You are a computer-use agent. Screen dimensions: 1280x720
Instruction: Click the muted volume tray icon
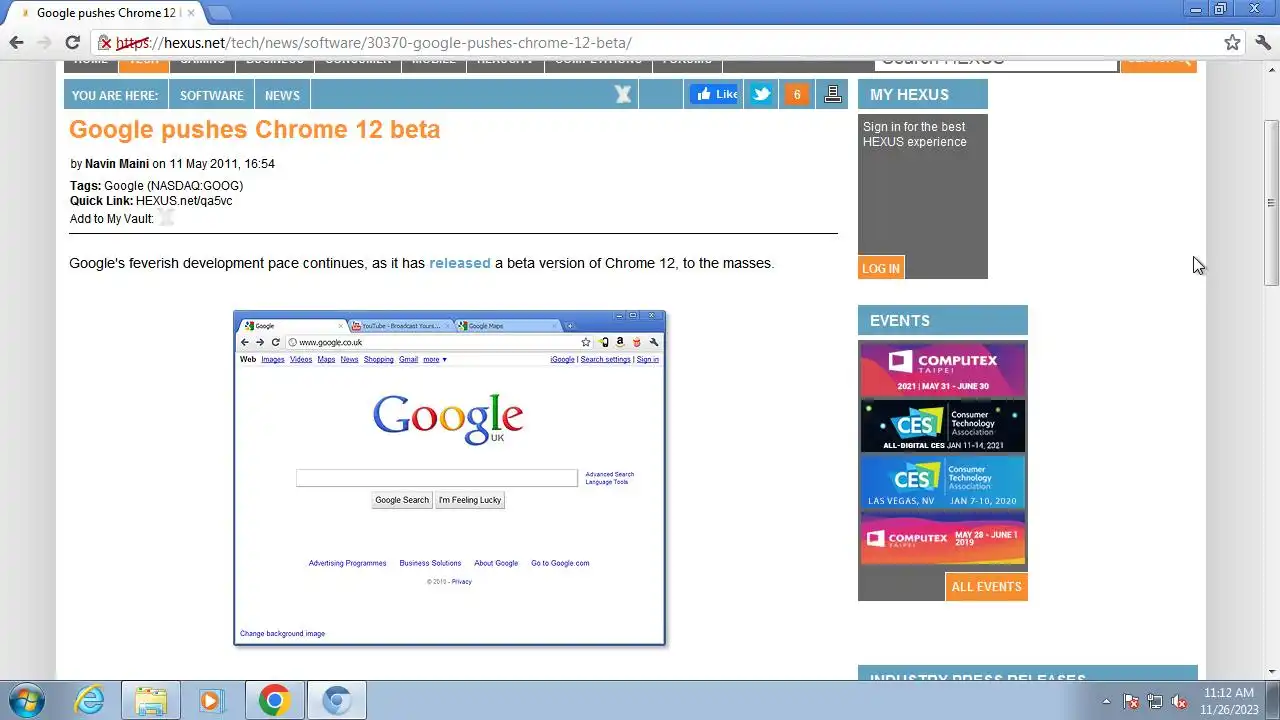click(1179, 701)
